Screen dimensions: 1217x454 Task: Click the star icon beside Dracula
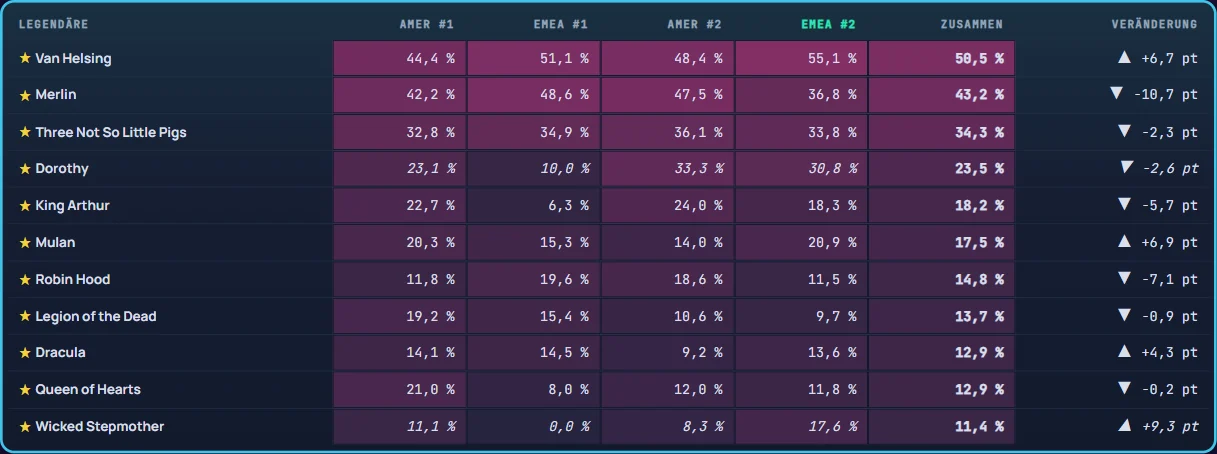25,352
